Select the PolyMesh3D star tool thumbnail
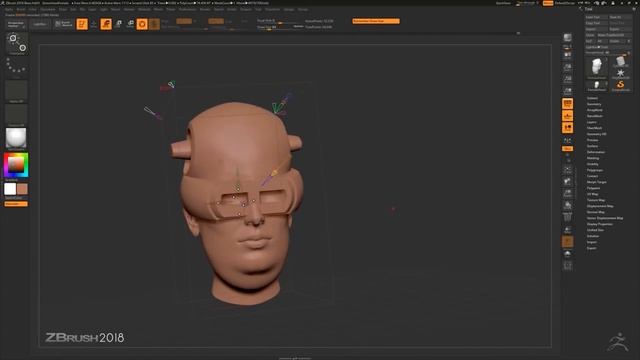 click(x=620, y=73)
